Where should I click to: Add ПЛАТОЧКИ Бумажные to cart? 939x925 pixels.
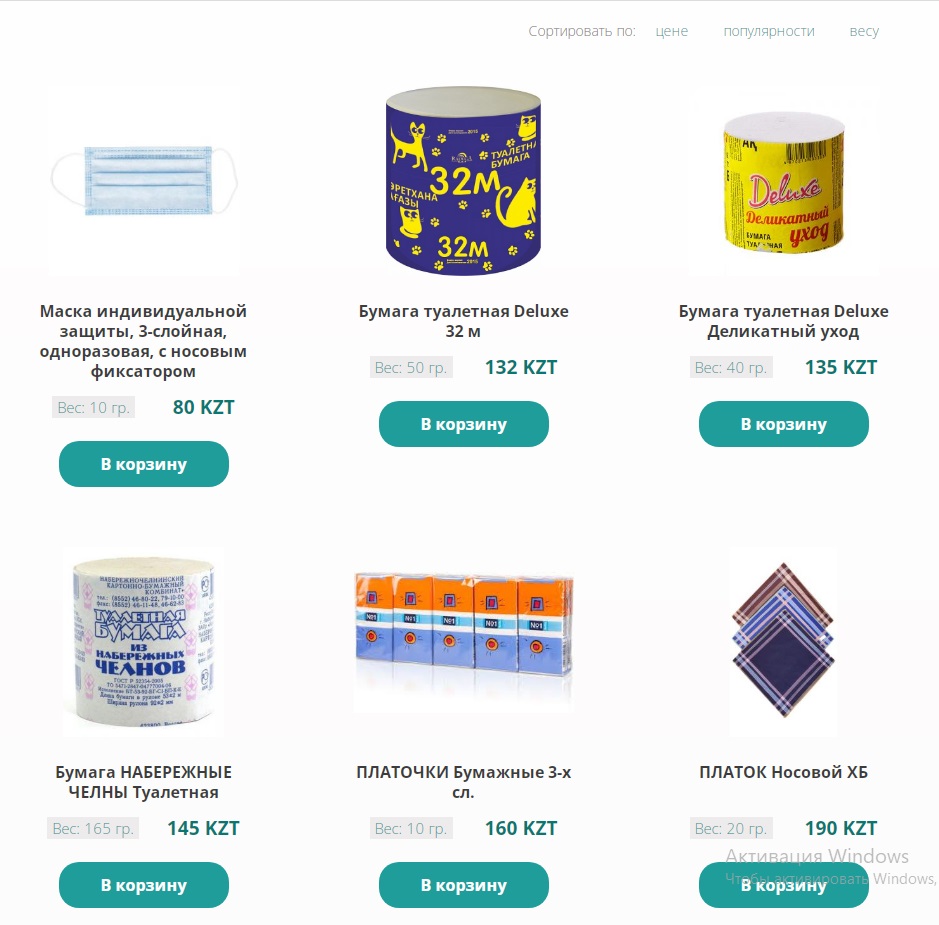(464, 885)
